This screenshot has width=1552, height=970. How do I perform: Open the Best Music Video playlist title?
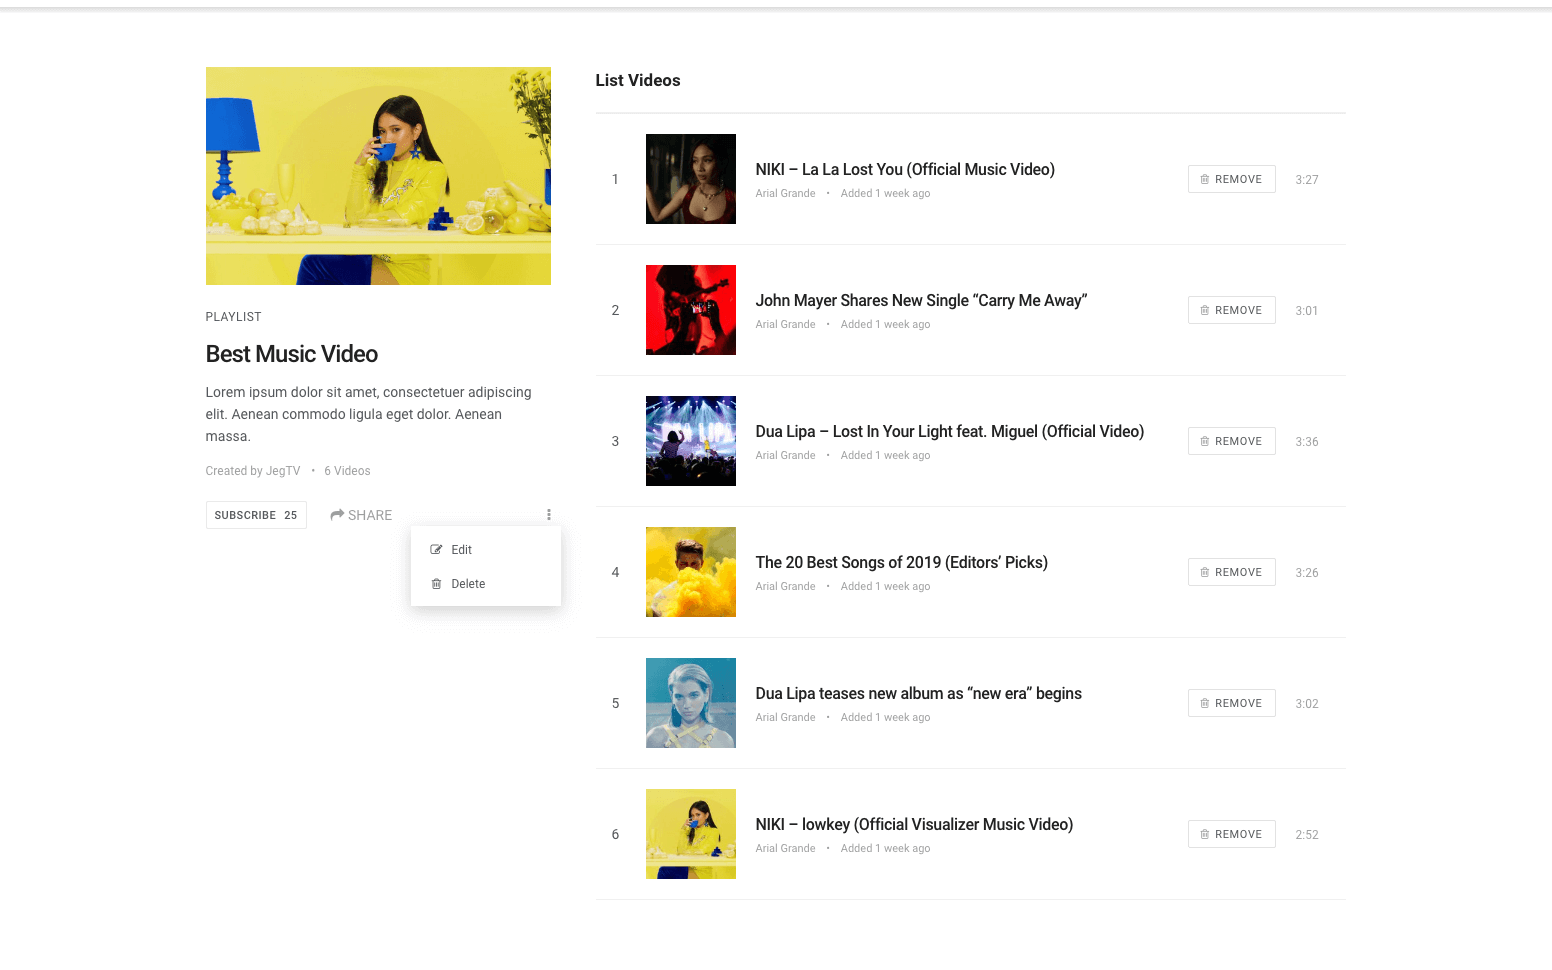291,354
